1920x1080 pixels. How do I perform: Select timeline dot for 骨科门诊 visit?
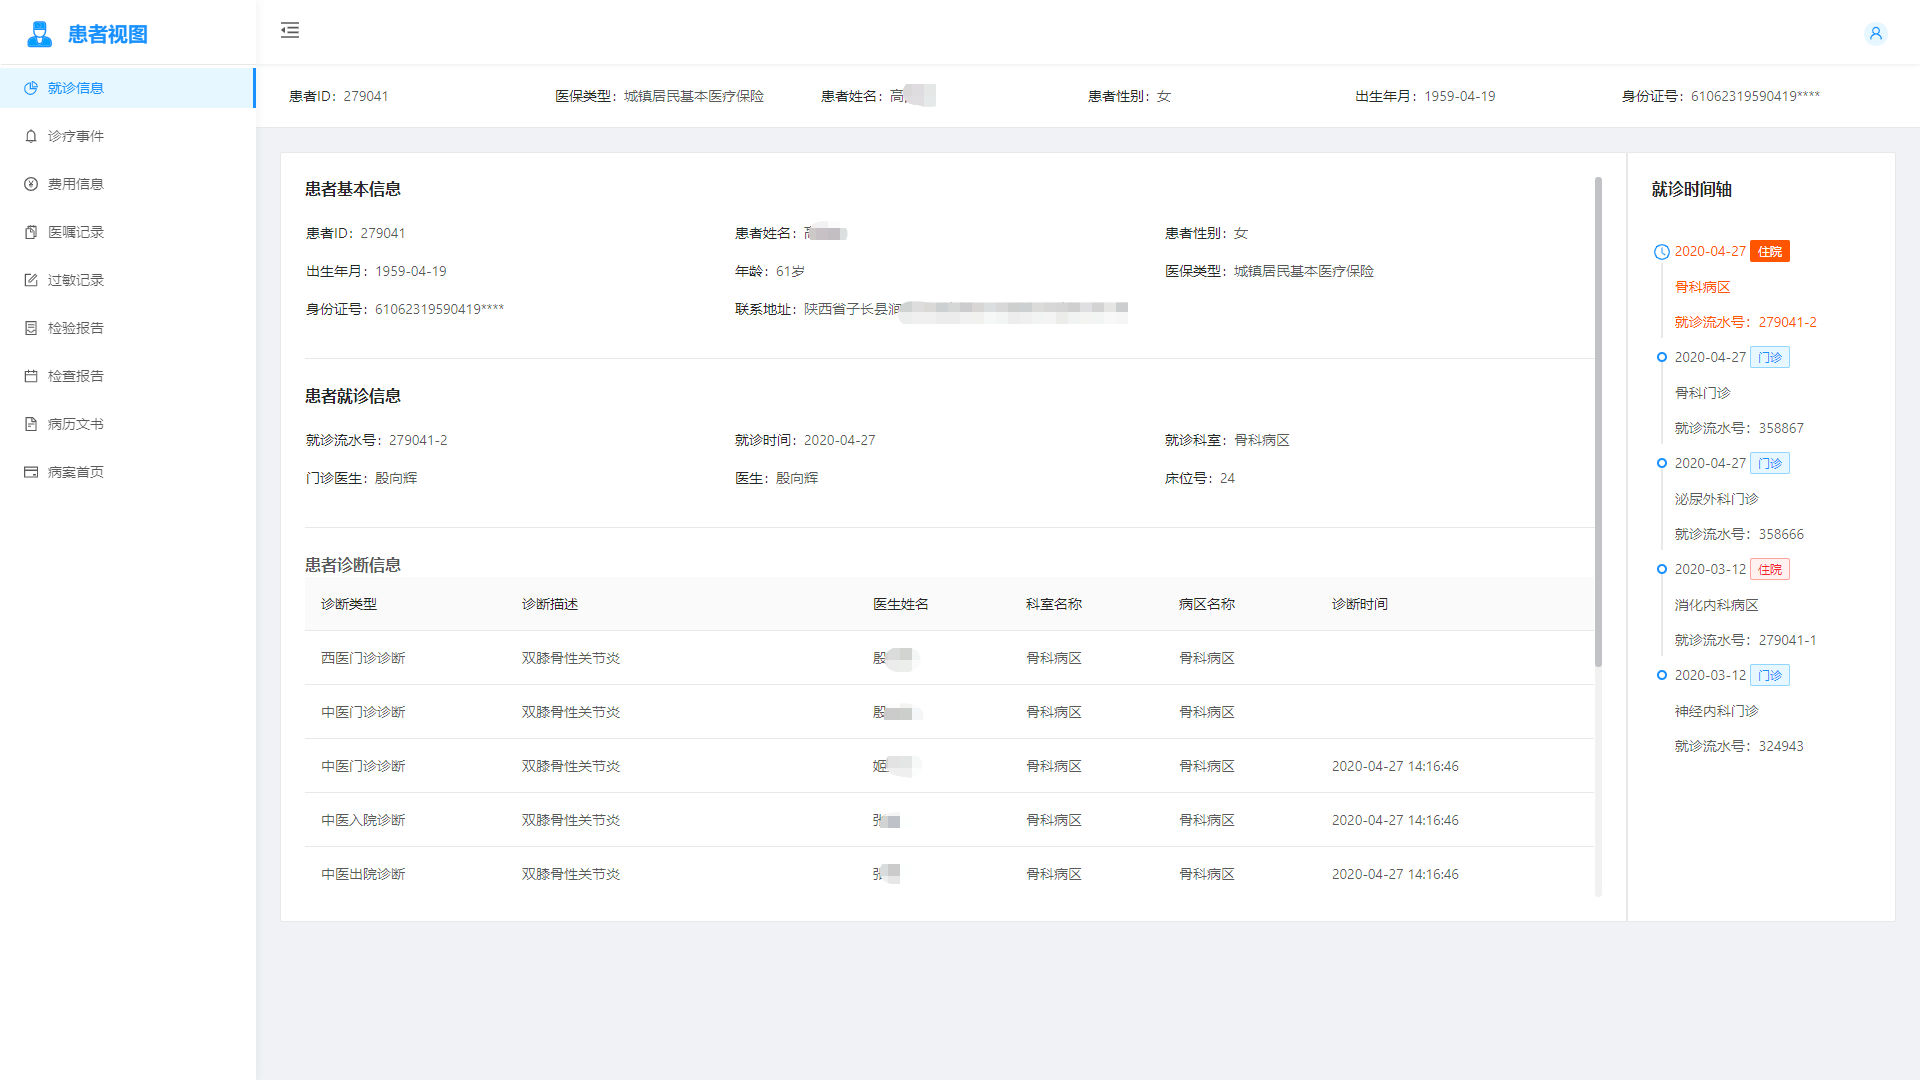coord(1662,357)
